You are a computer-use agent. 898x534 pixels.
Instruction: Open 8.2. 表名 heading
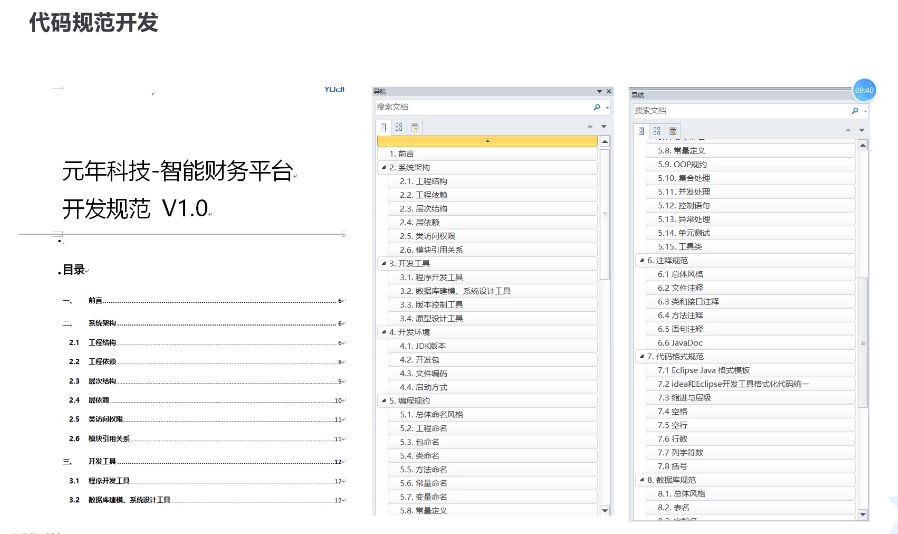pos(751,508)
